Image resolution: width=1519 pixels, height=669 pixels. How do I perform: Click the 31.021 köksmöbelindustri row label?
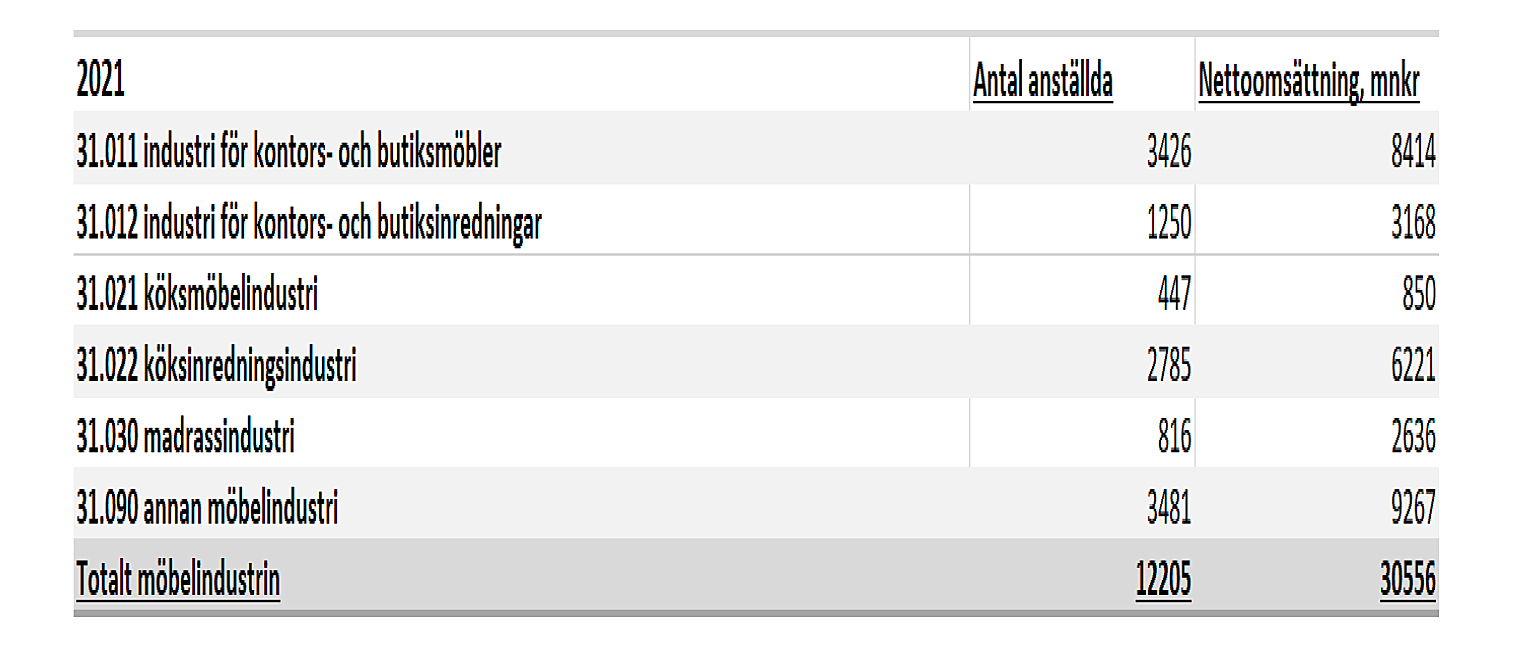coord(197,295)
